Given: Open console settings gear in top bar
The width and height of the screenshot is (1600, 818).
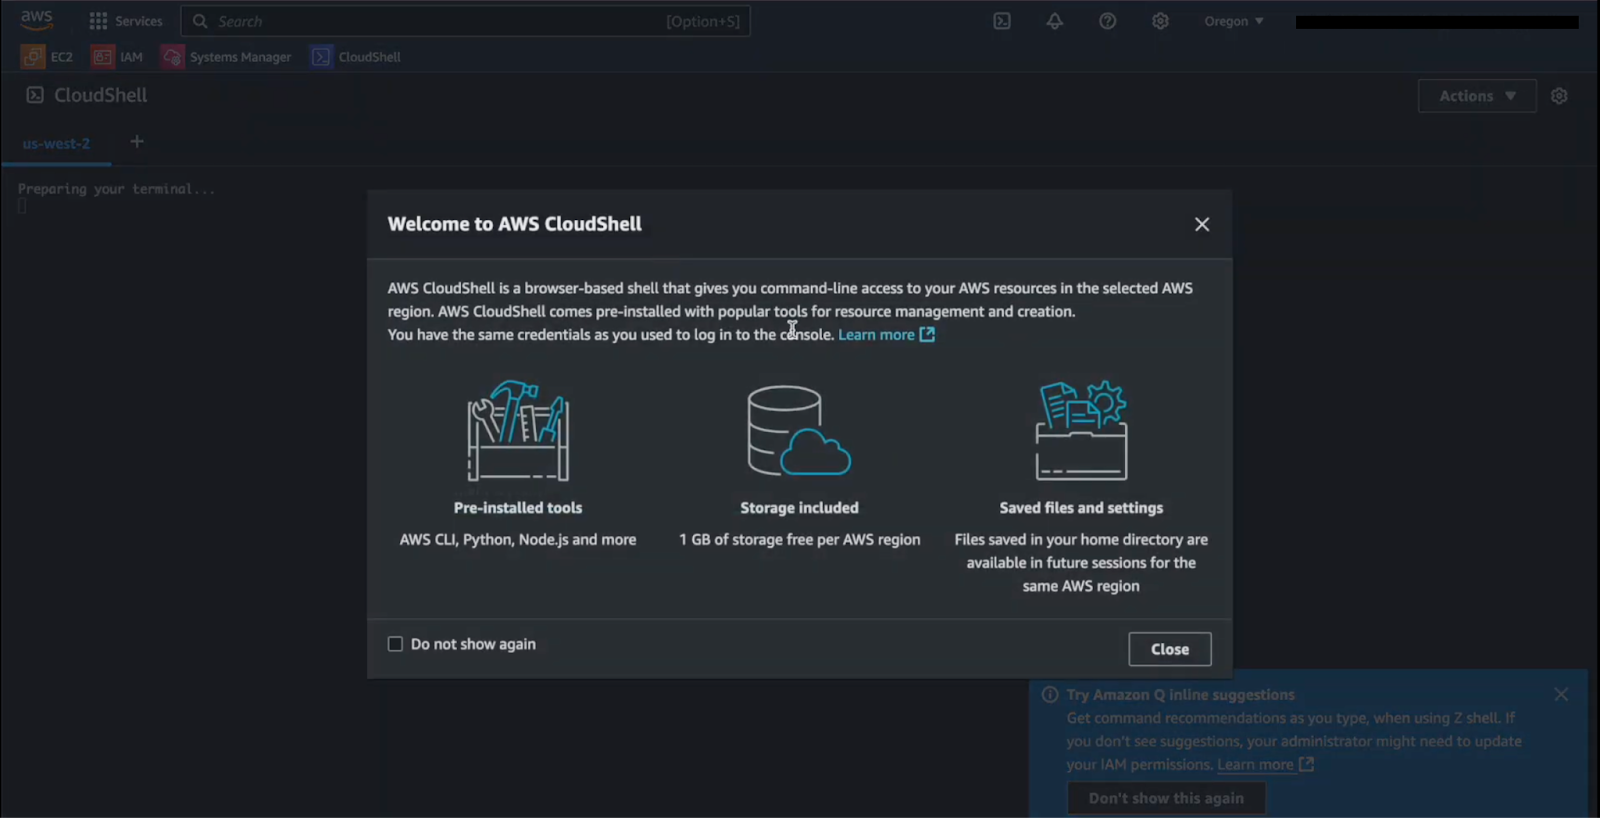Looking at the screenshot, I should (x=1160, y=21).
